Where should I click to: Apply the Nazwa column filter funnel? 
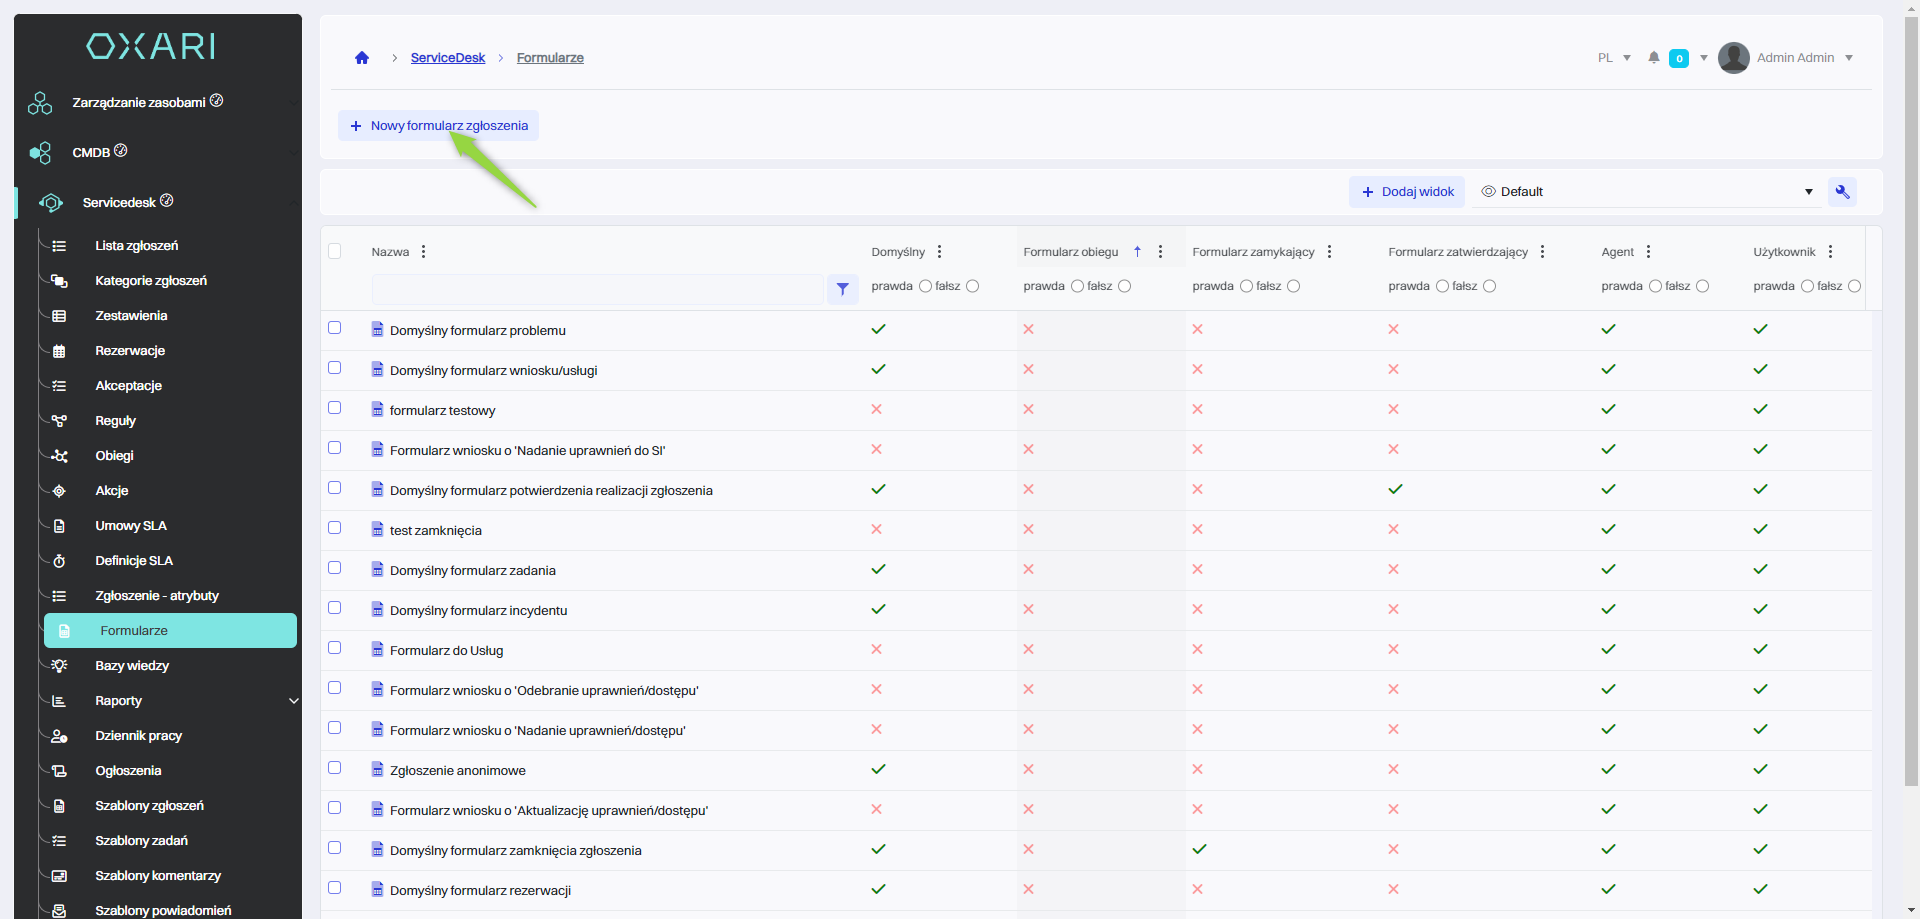coord(843,289)
